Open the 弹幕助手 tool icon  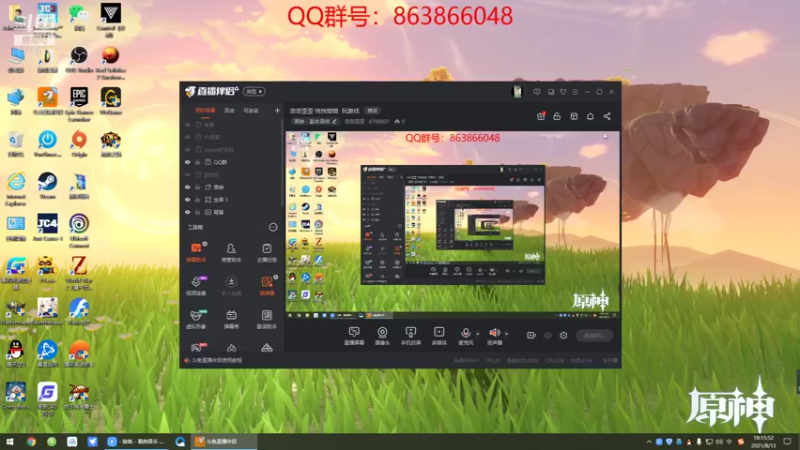coord(196,252)
